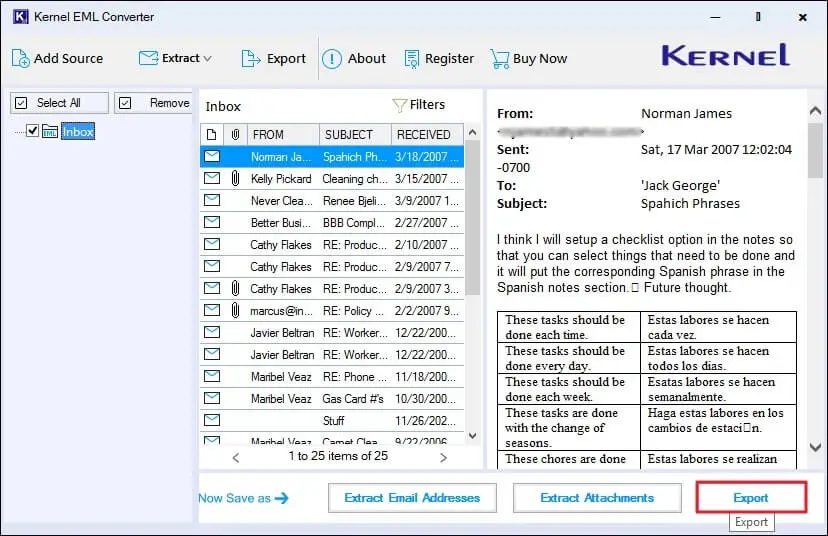Click envelope icon on Never Clea... row
Screen dimensions: 828x536
(x=212, y=200)
